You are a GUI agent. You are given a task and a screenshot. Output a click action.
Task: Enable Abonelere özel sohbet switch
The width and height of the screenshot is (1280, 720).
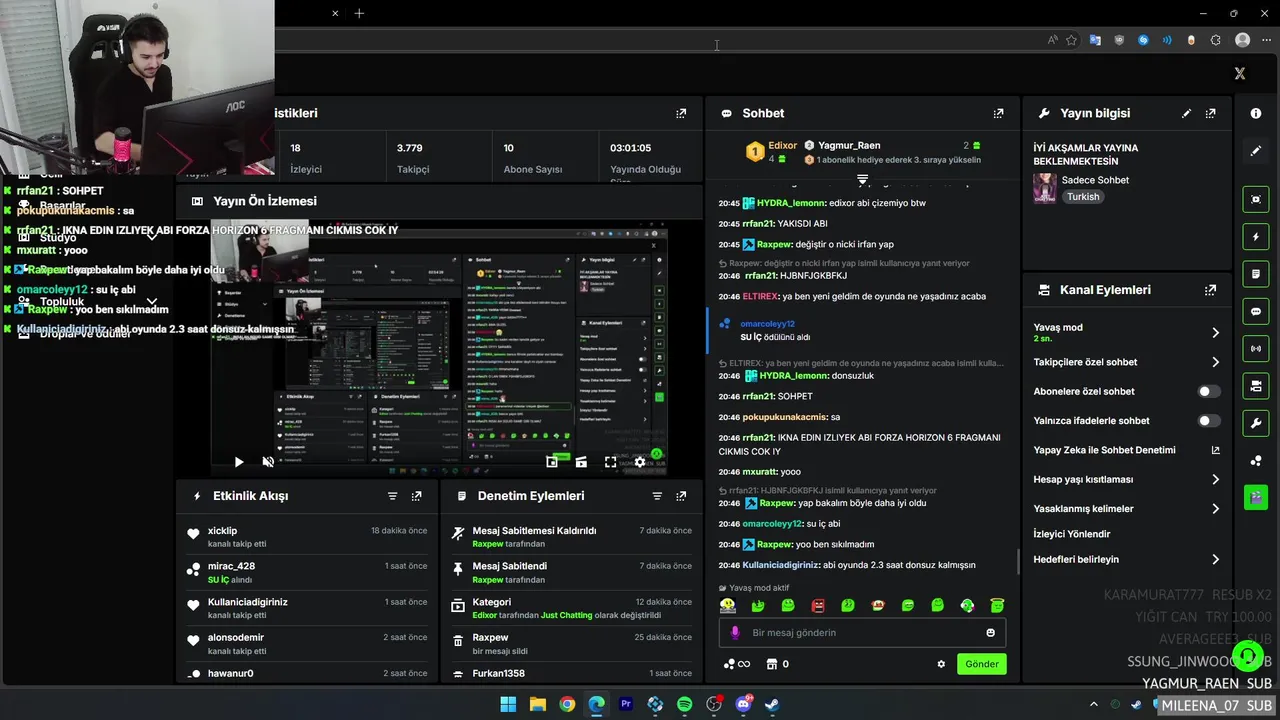(x=1209, y=392)
